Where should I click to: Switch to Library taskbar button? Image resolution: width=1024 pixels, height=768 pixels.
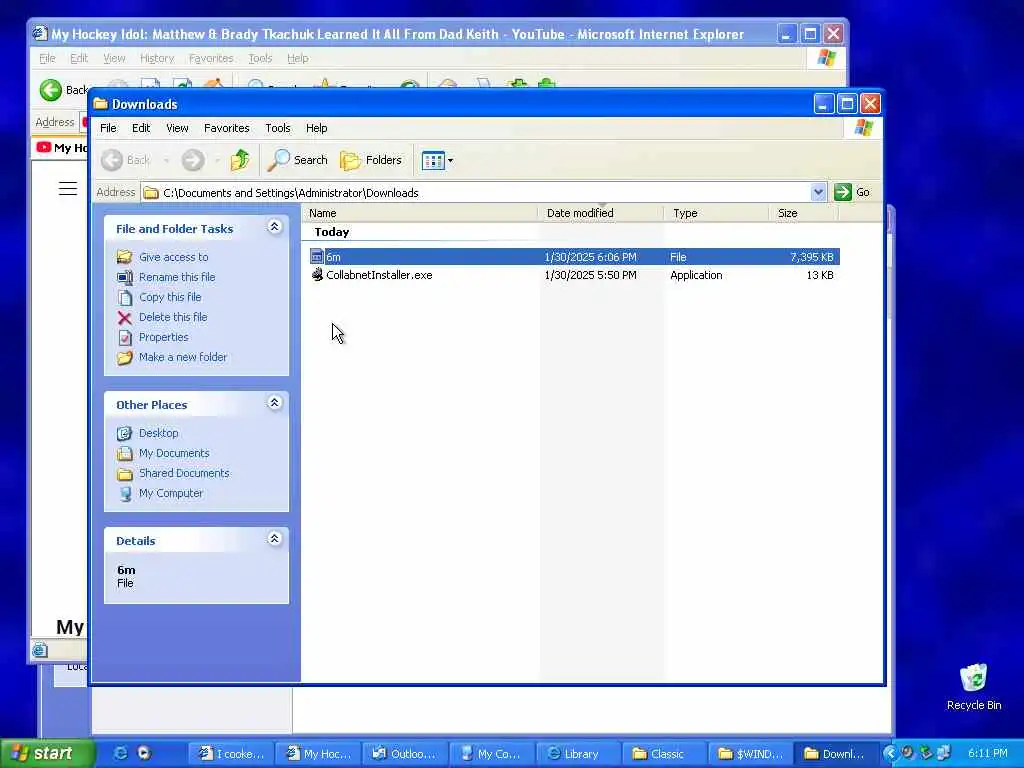tap(579, 754)
